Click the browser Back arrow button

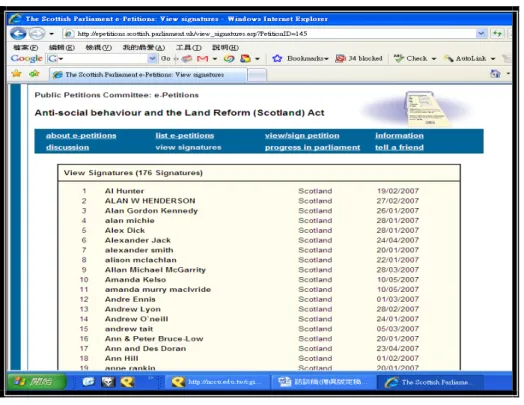(18, 33)
